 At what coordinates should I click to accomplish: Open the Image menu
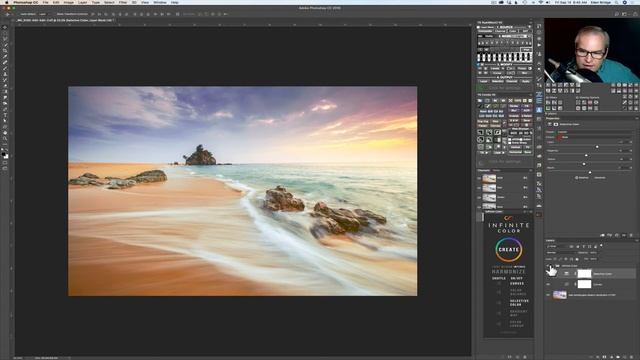[69, 2]
